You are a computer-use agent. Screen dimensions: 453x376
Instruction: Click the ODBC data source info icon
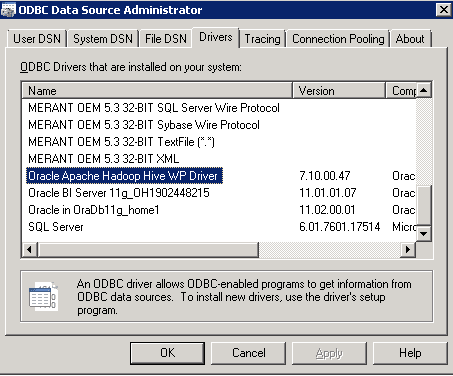pos(44,296)
